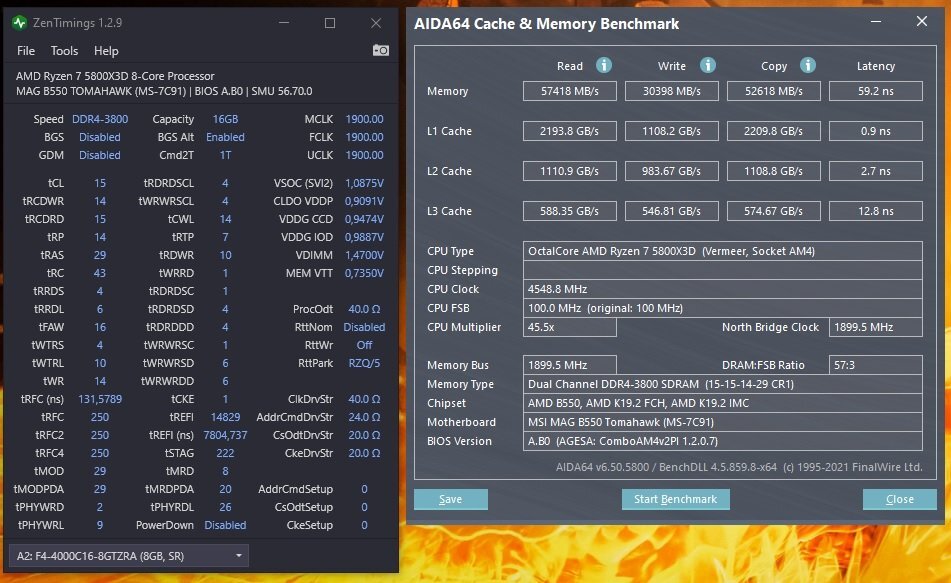Click the CPU Type field showing 5800X3D

(723, 251)
